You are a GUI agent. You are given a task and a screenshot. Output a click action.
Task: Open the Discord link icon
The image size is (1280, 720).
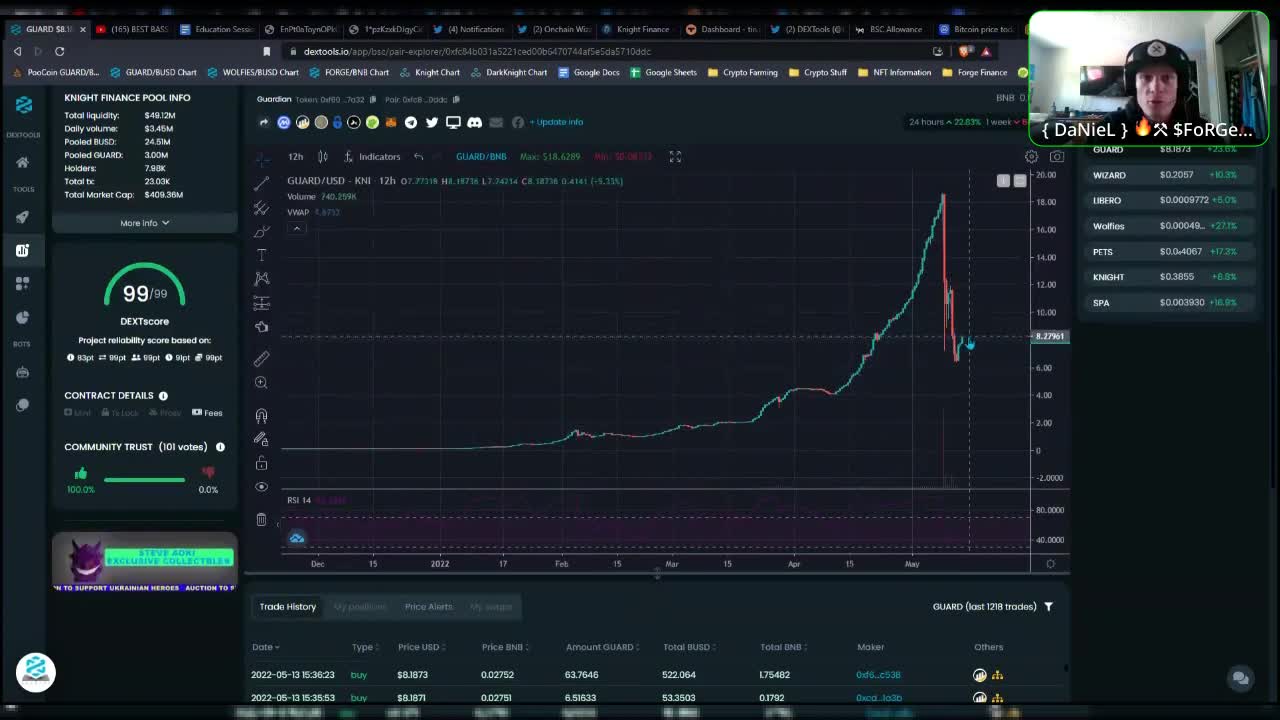coord(474,122)
